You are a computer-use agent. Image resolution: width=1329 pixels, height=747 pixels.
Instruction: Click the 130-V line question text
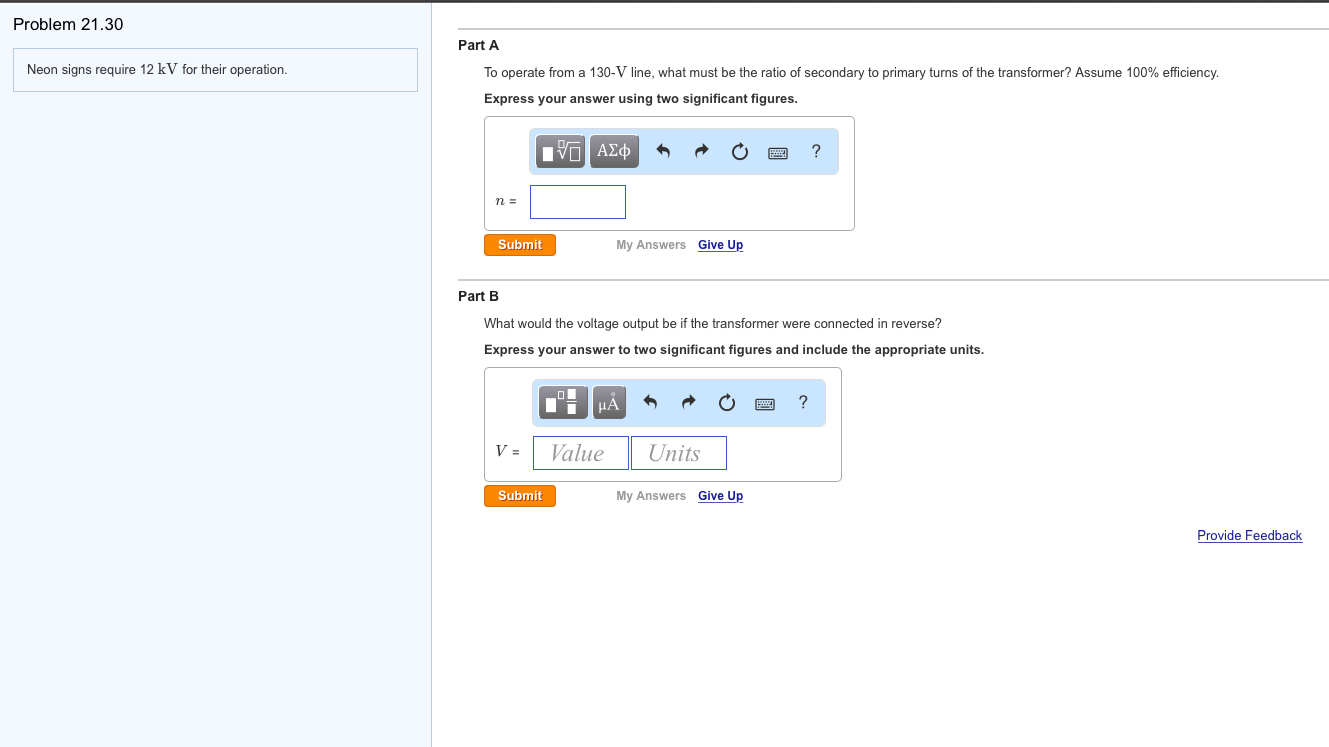point(851,73)
